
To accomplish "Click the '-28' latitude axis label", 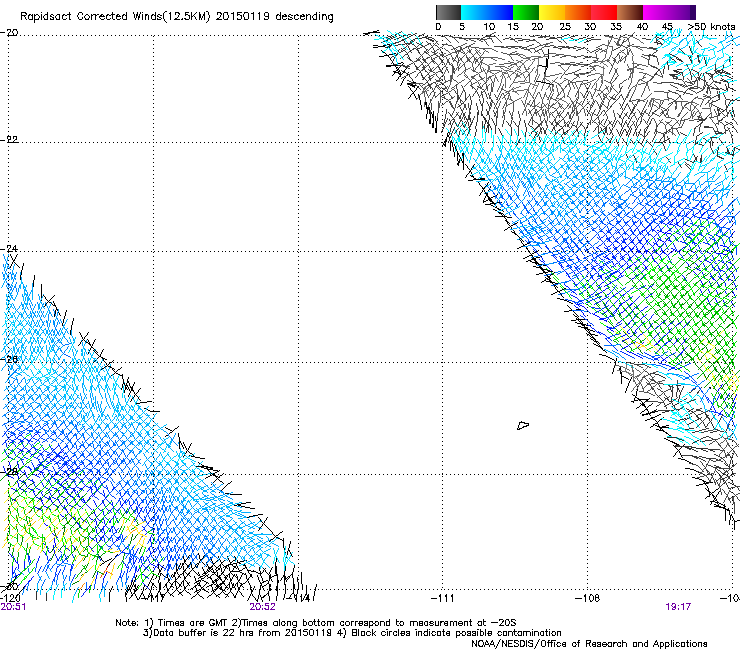I will [9, 471].
